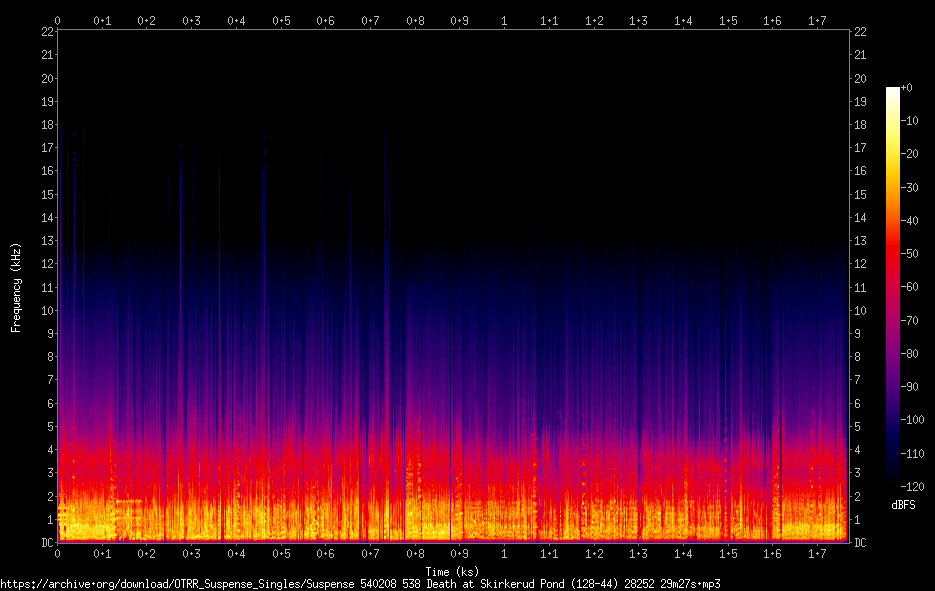Click the 5 kHz label on left axis

51,426
